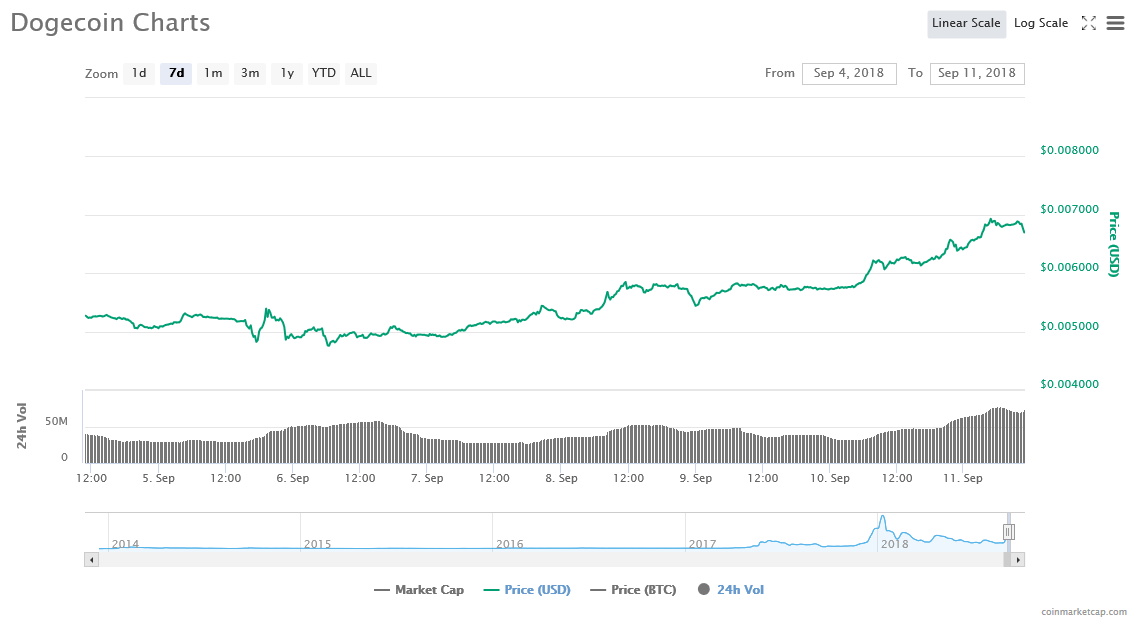This screenshot has height=620, width=1137.
Task: Set zoom to 3m
Action: pyautogui.click(x=250, y=73)
